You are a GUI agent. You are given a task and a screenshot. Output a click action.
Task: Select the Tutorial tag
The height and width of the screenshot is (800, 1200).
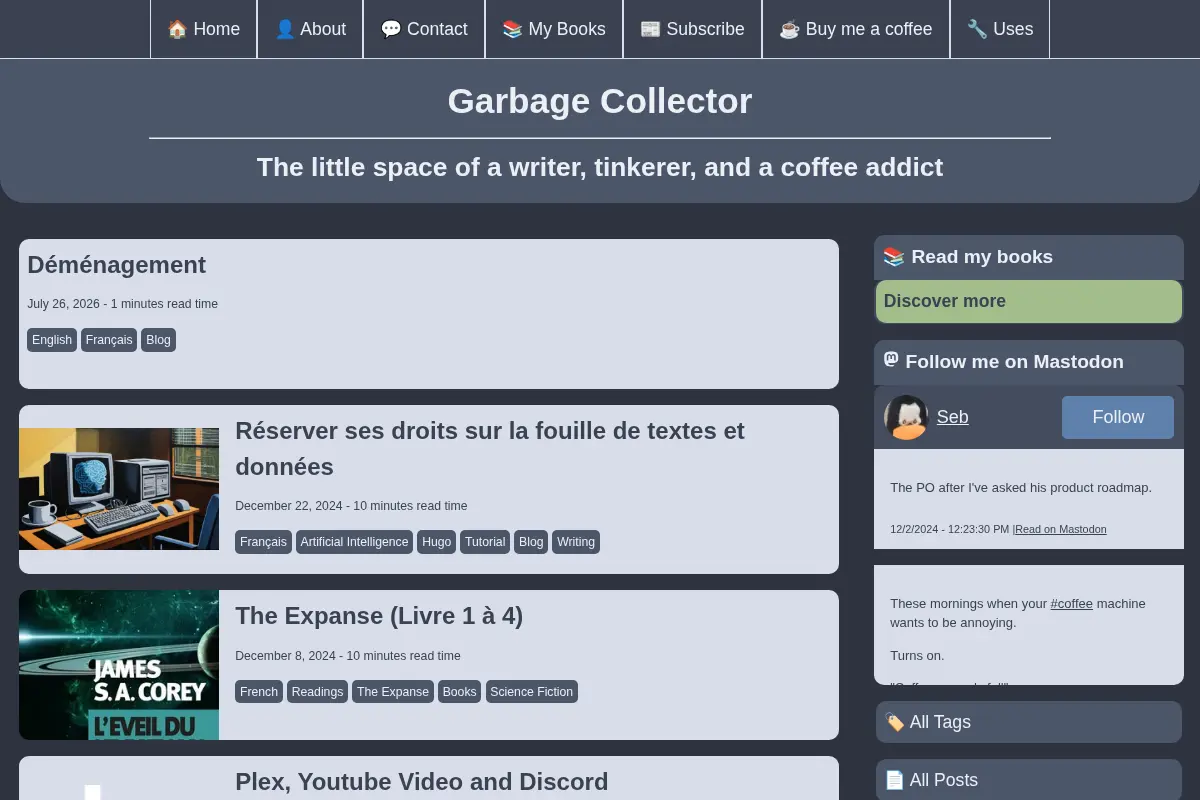point(485,542)
